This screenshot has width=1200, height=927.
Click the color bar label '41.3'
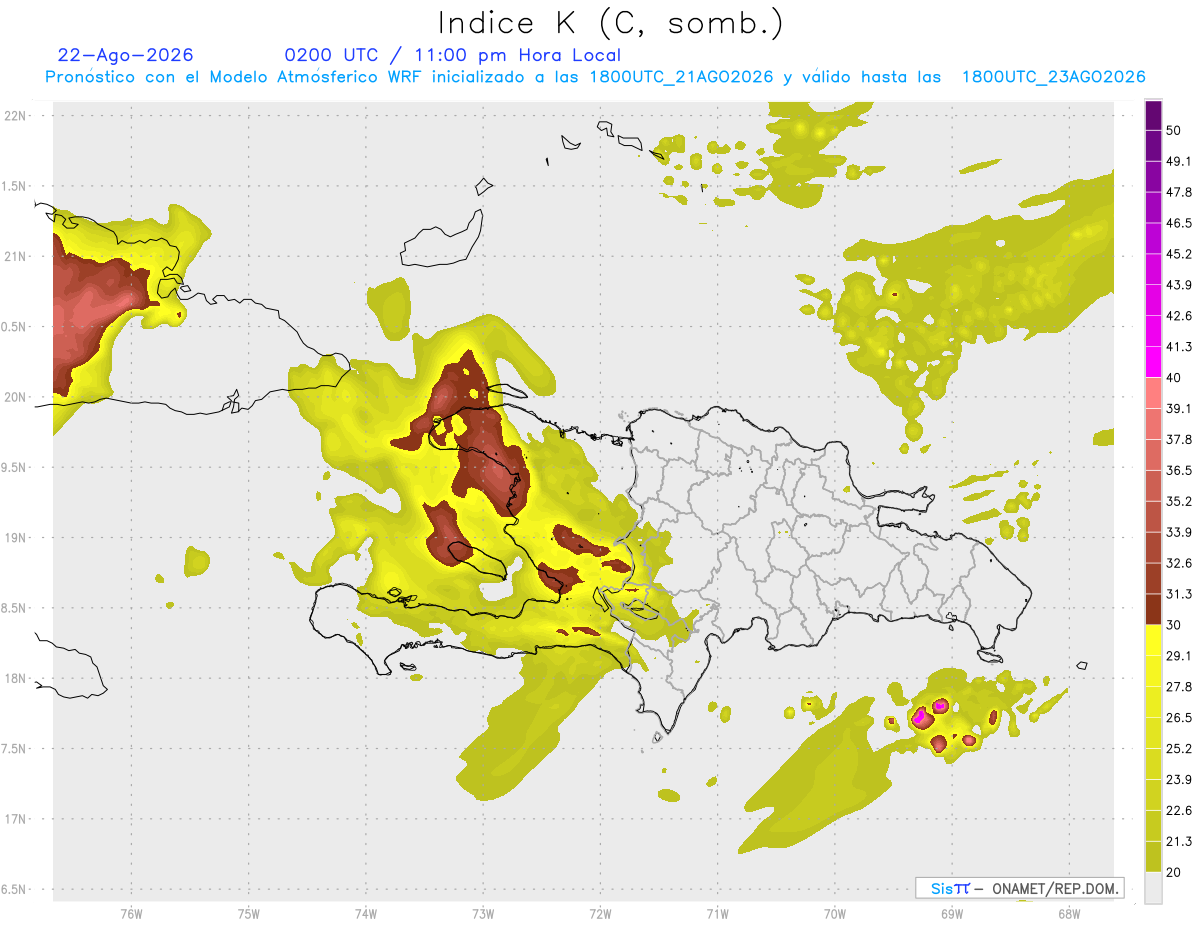(1179, 347)
